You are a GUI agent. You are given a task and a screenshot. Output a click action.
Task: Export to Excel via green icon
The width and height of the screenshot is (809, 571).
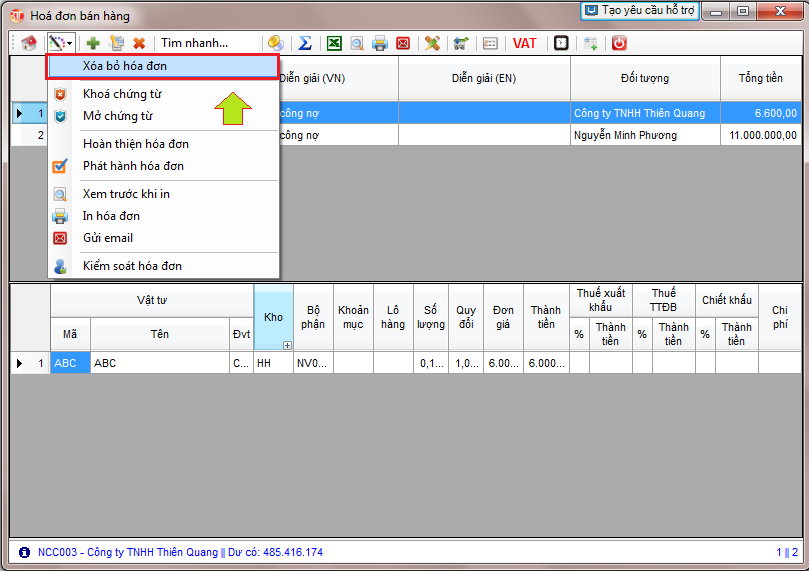(x=334, y=43)
